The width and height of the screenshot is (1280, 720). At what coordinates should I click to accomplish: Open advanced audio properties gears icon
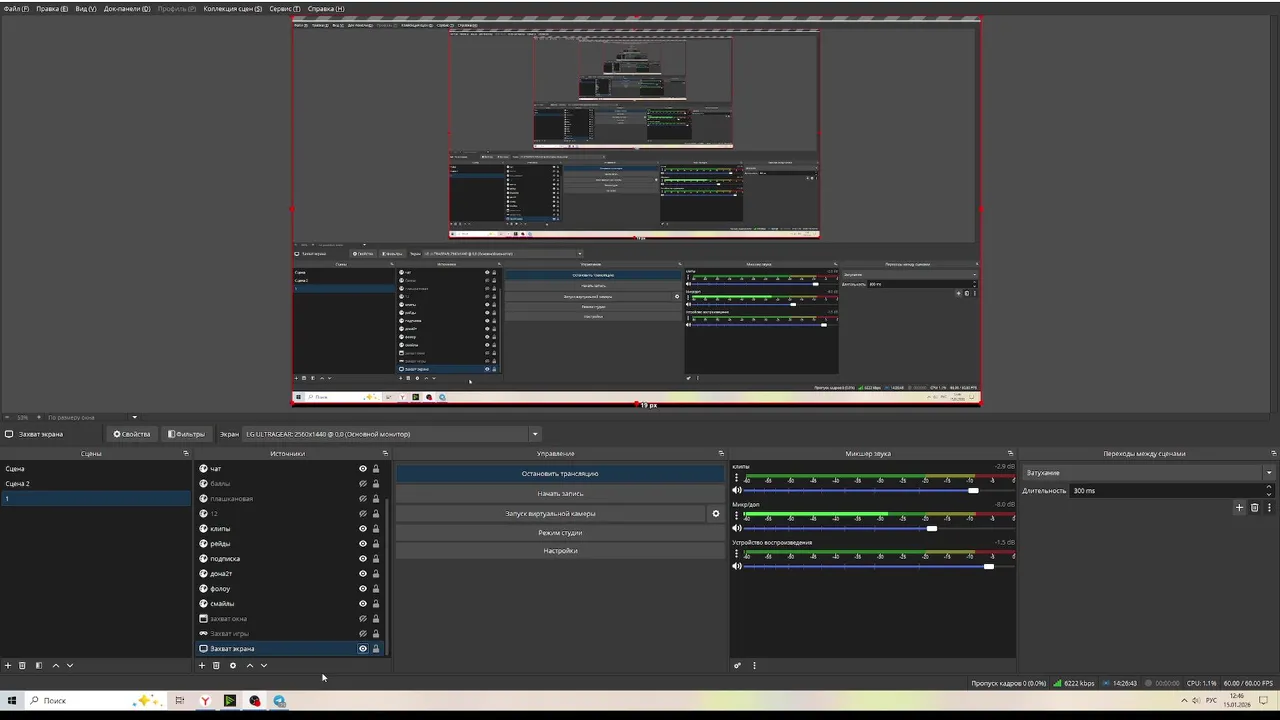738,665
